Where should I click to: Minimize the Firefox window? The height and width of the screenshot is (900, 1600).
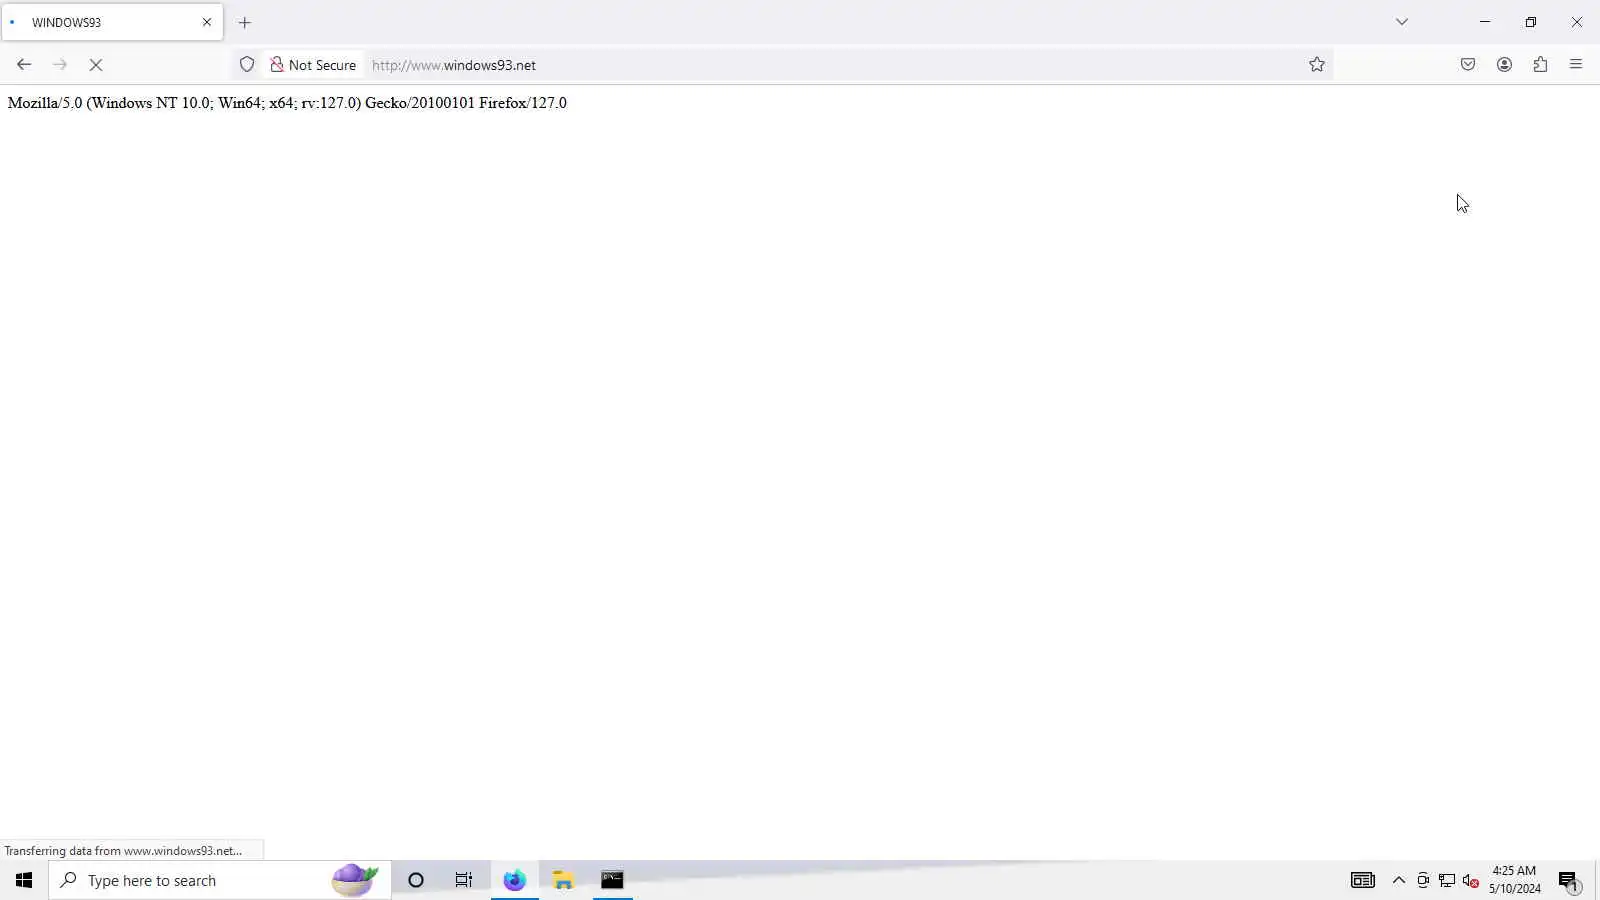[x=1485, y=22]
